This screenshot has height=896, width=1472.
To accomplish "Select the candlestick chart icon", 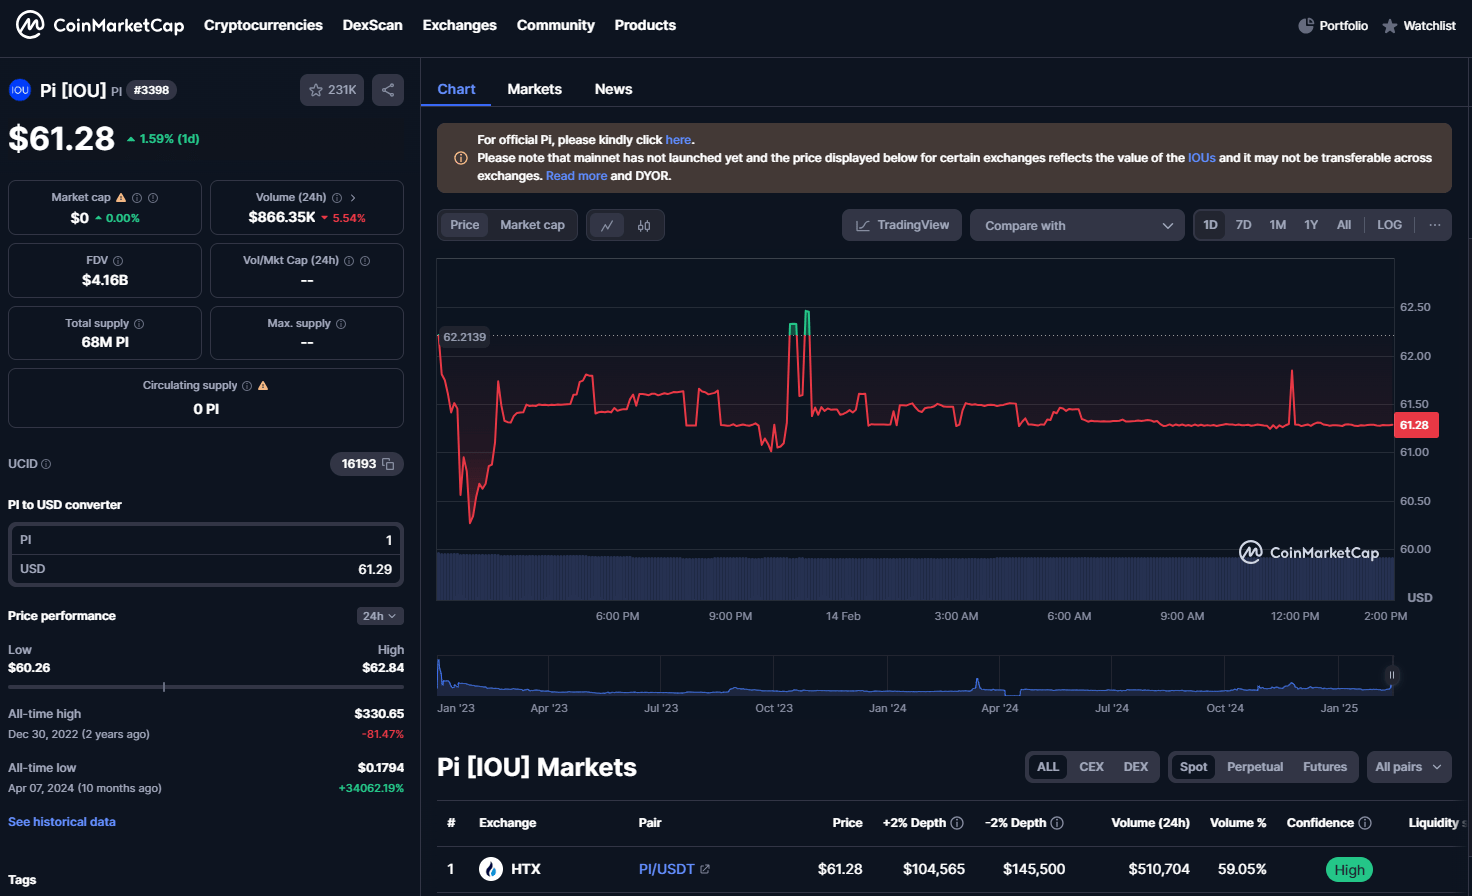I will click(x=644, y=226).
